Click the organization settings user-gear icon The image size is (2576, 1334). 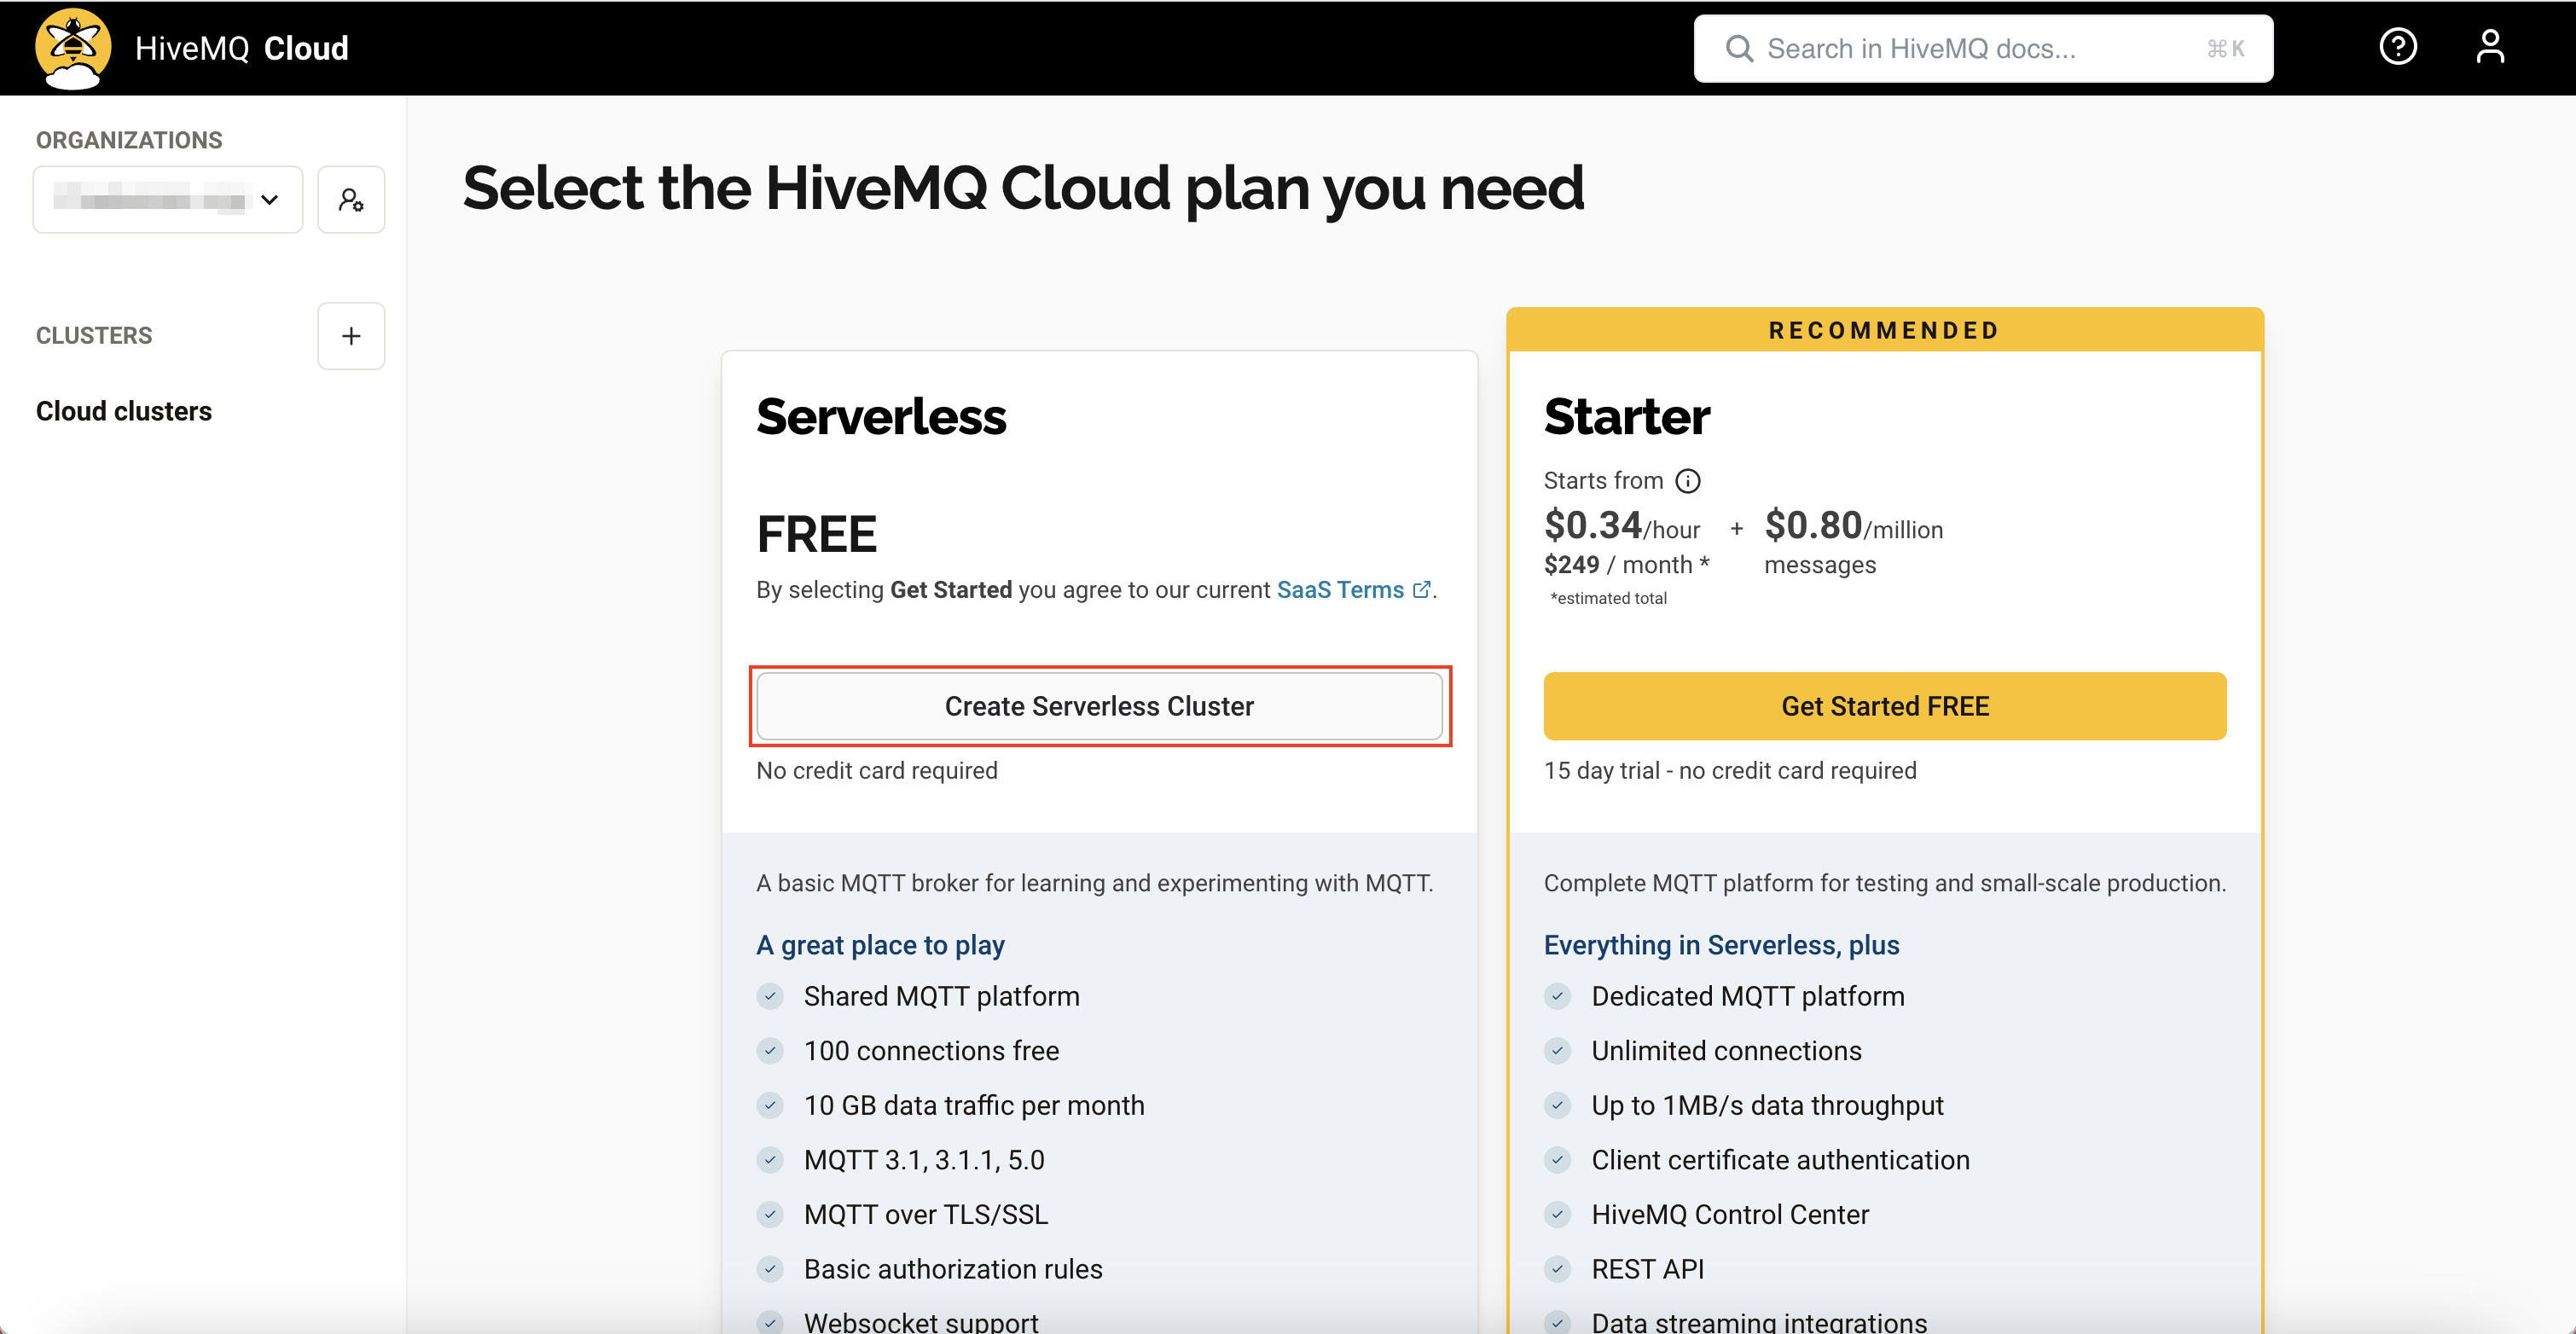[x=351, y=200]
